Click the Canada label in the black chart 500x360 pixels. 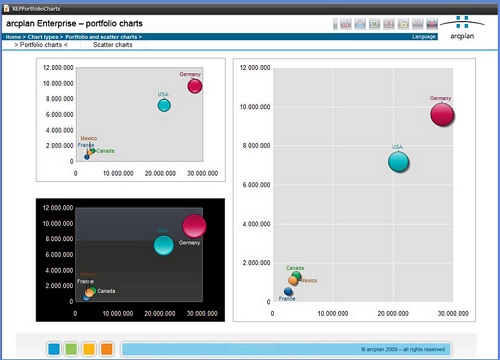(x=106, y=291)
